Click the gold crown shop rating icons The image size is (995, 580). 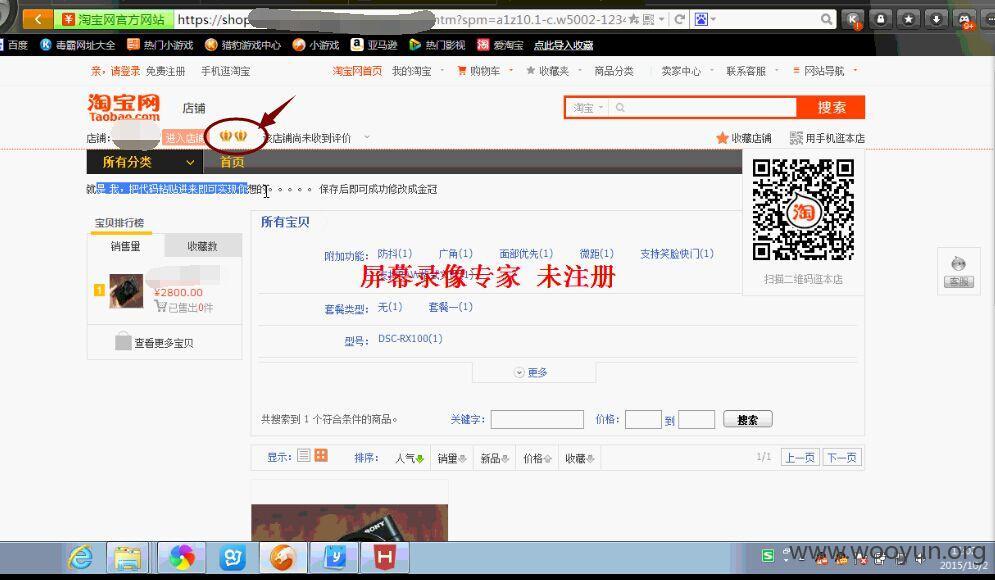[233, 136]
